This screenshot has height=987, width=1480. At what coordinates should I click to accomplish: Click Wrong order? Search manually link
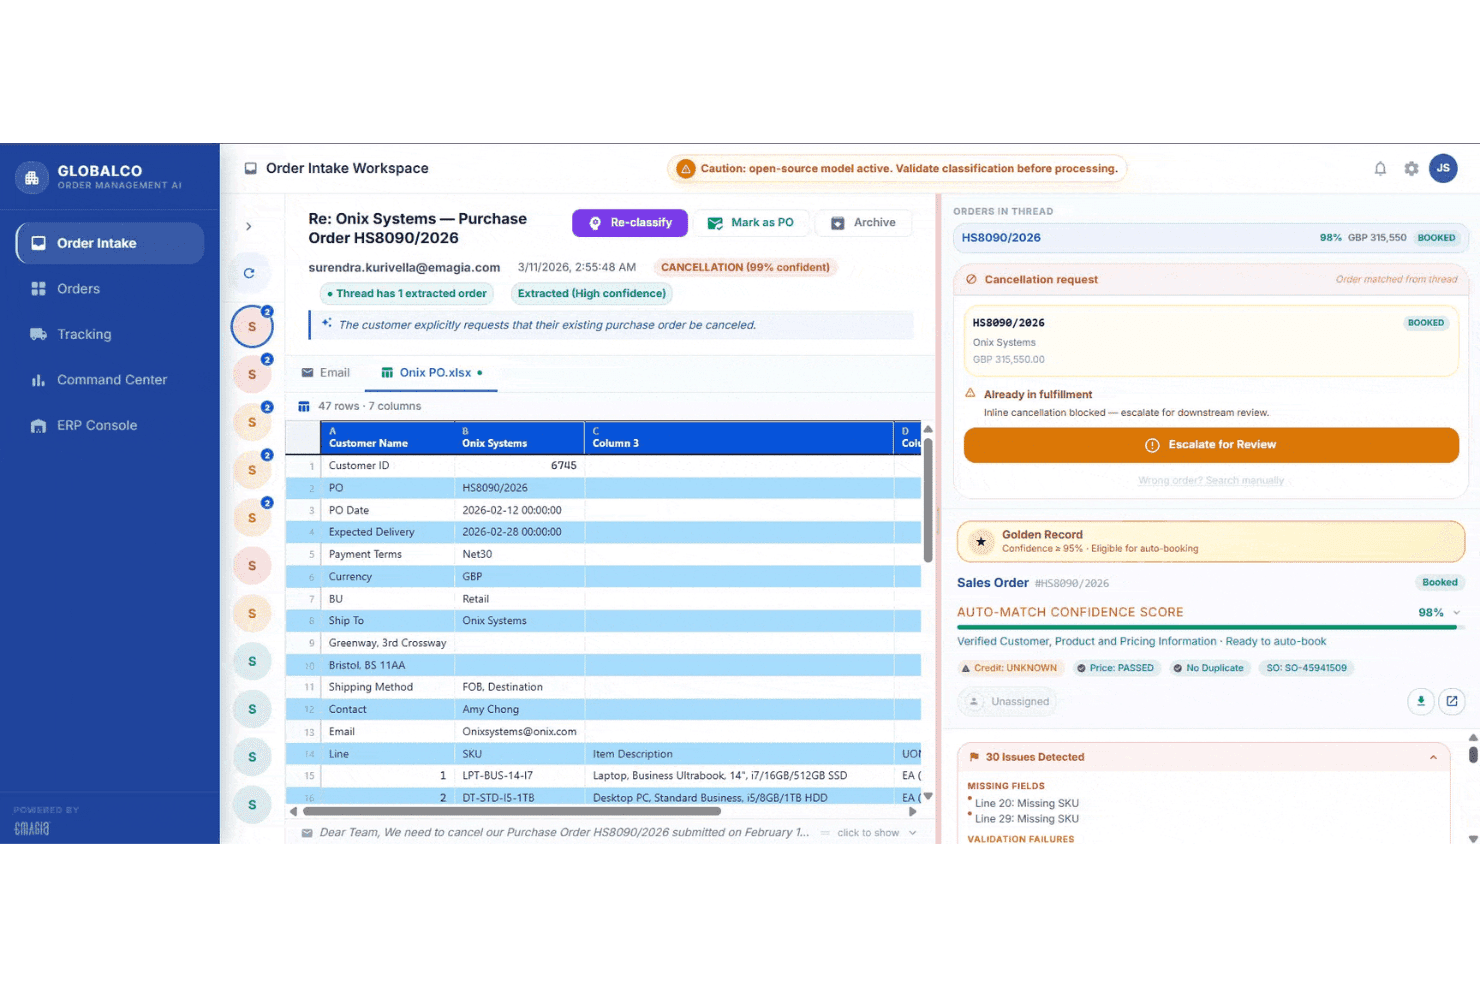pos(1211,481)
